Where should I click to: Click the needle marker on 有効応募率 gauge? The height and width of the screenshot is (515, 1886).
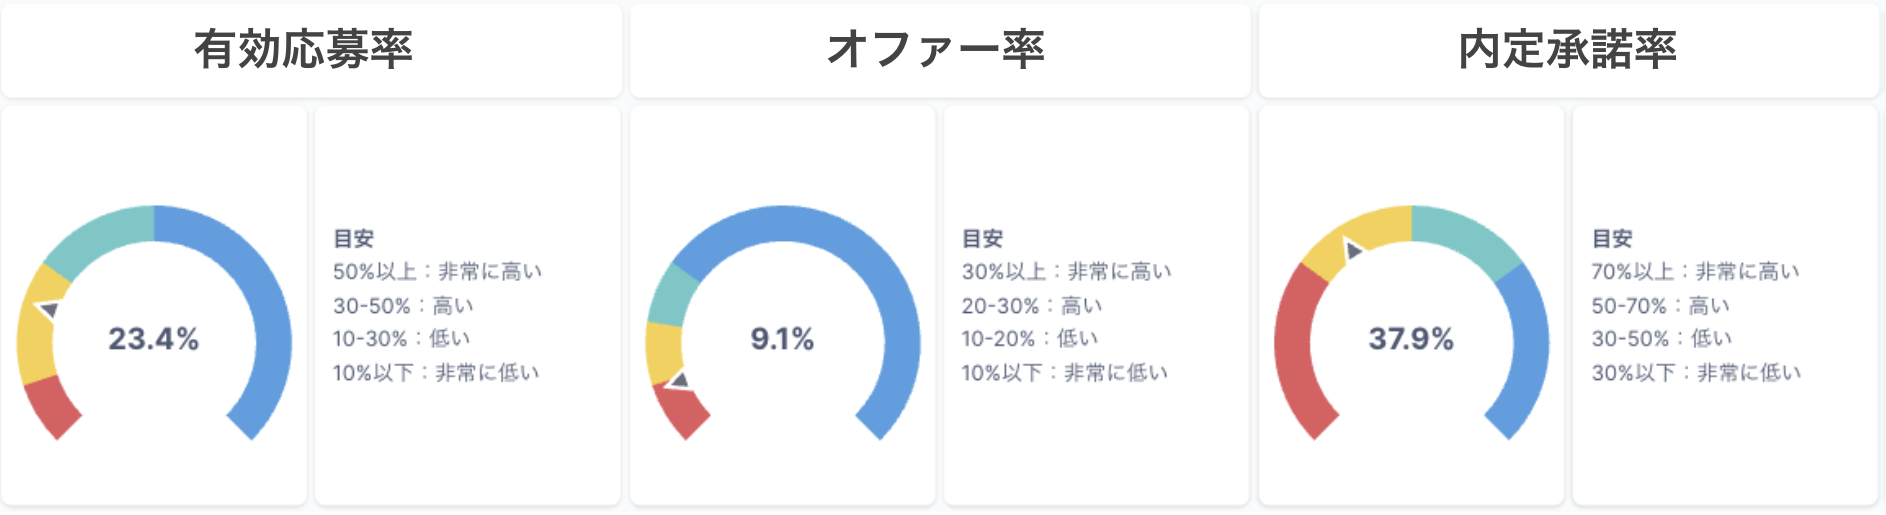coord(48,310)
